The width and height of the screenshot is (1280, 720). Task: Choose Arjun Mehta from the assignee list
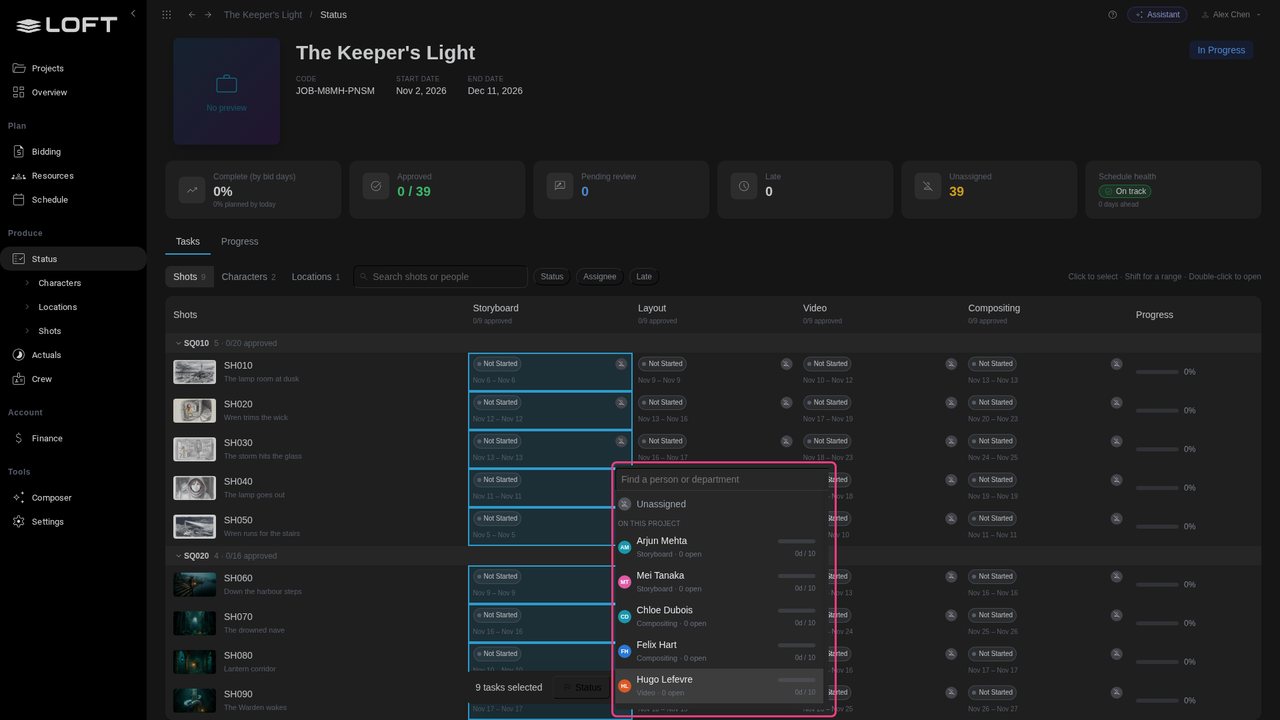pyautogui.click(x=718, y=547)
